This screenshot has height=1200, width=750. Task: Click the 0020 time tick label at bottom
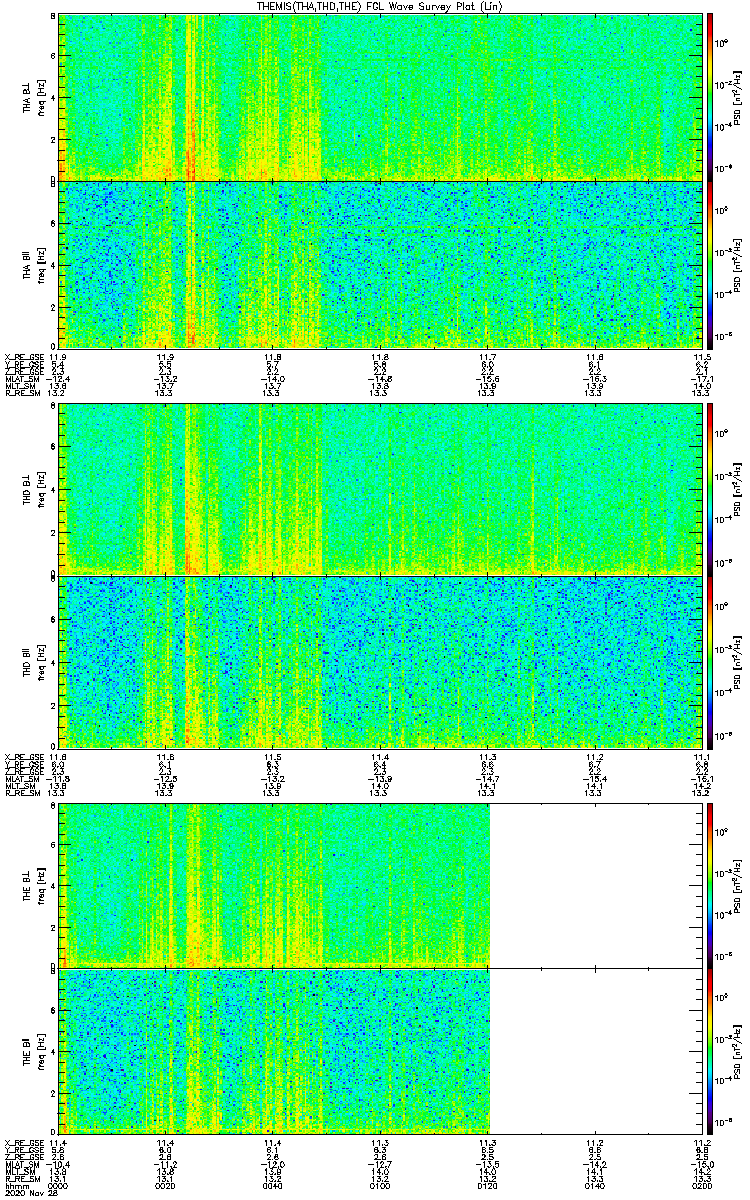pos(165,1185)
